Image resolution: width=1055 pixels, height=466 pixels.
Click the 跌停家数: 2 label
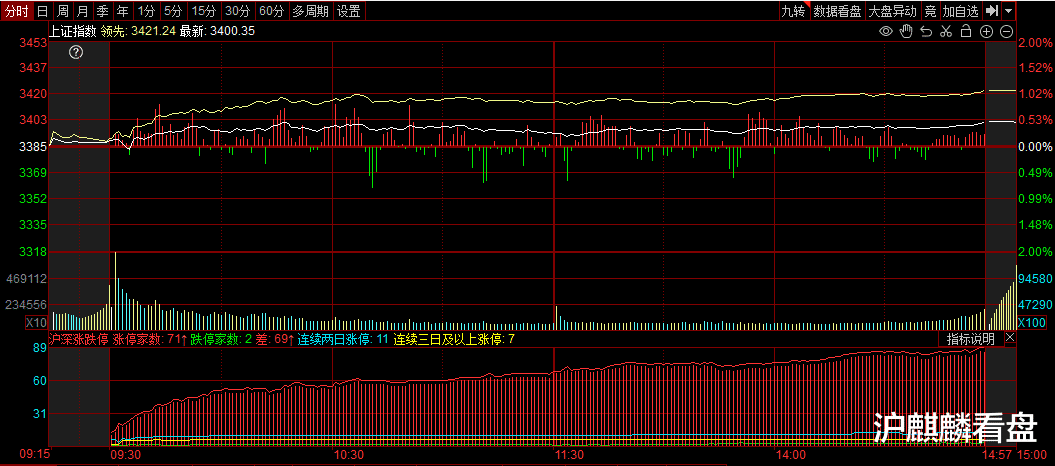pos(221,339)
